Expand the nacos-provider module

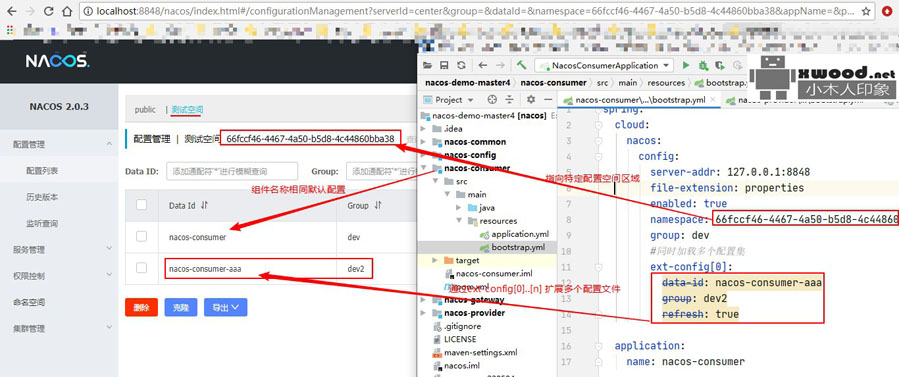pos(424,313)
